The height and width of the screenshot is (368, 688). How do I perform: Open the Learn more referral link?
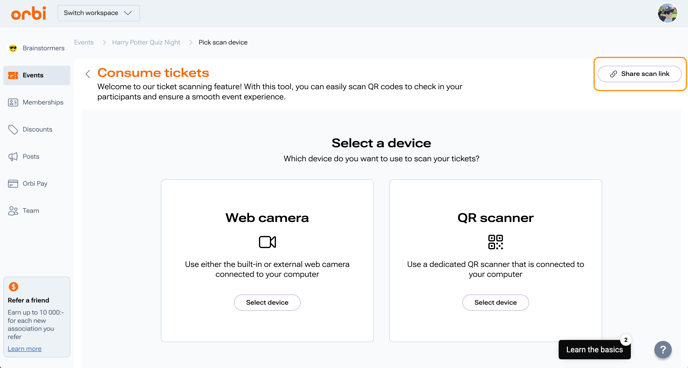point(25,349)
